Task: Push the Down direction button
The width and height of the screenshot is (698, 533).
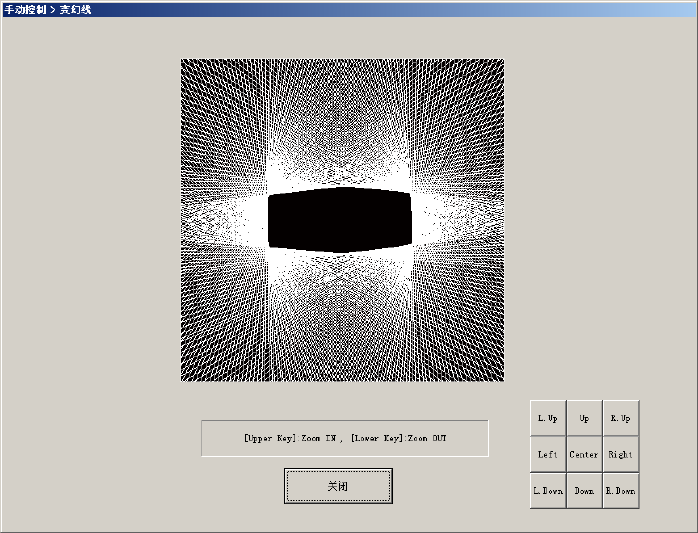Action: coord(584,491)
